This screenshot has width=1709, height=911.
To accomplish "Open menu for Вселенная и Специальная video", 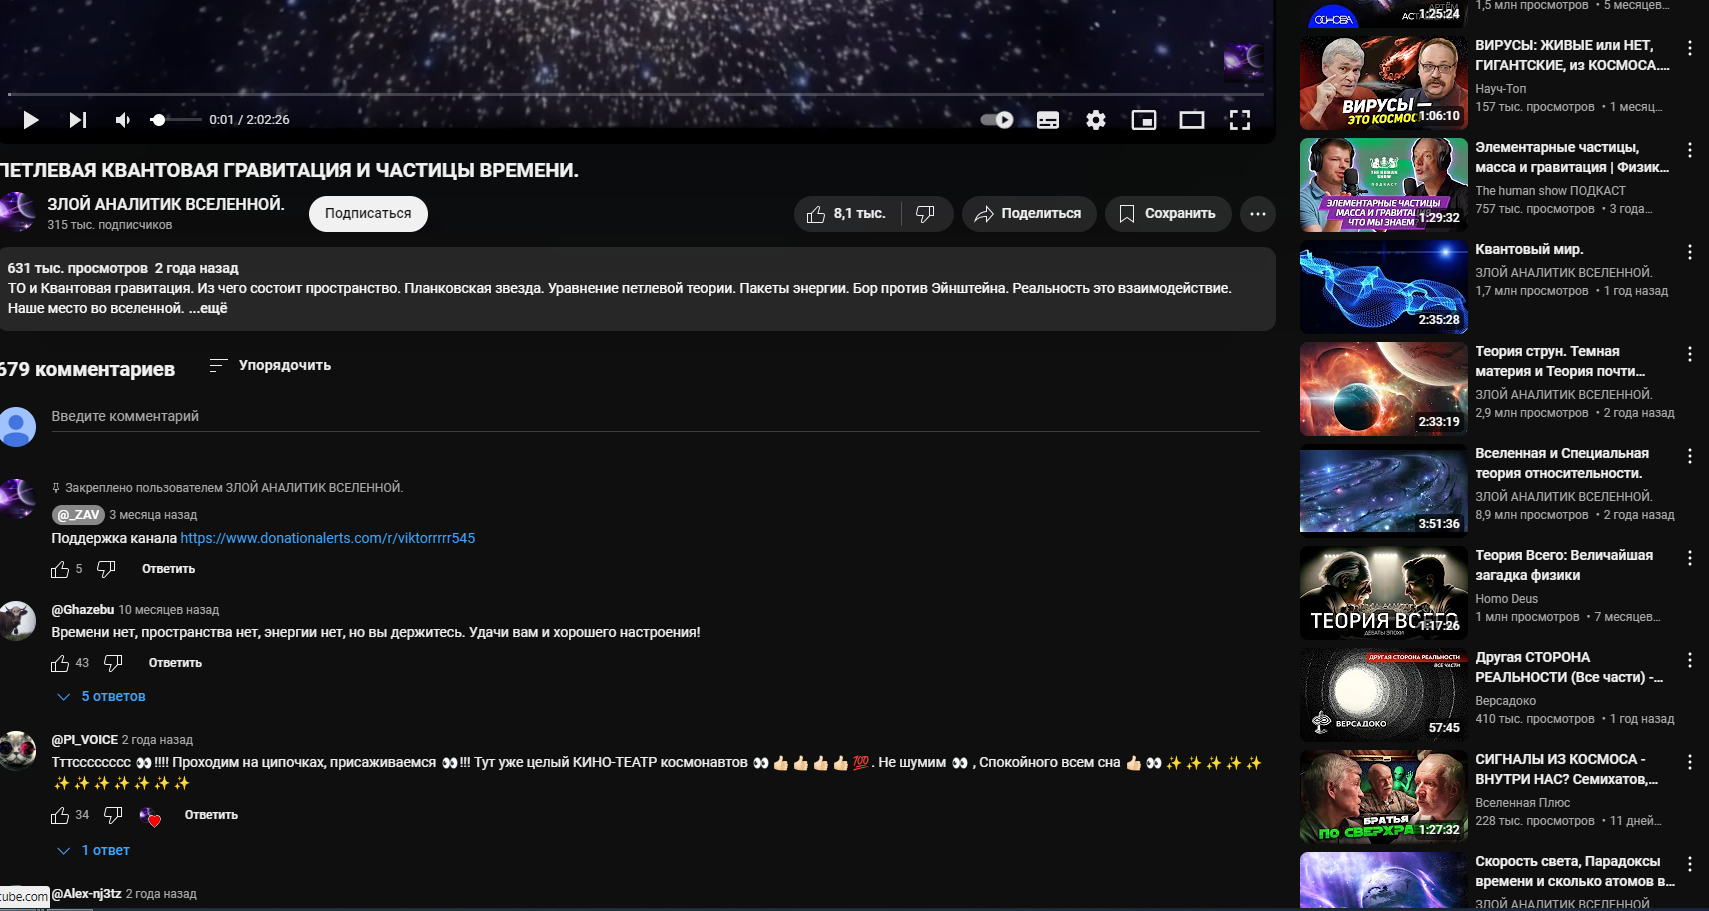I will pos(1690,456).
